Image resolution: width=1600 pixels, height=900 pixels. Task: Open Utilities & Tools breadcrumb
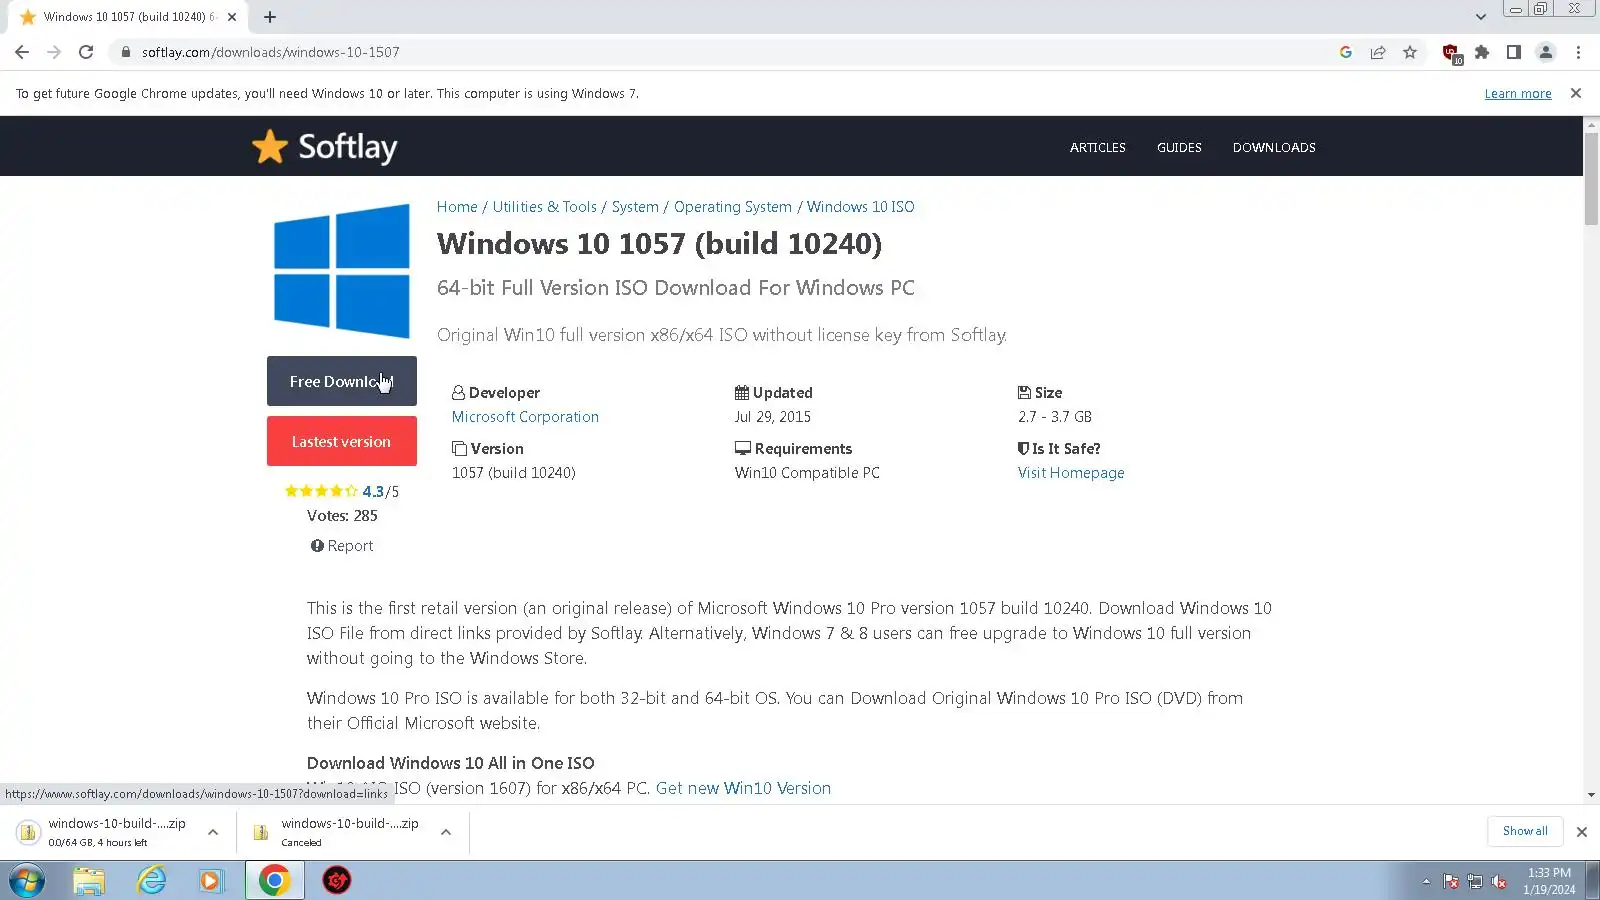(545, 207)
